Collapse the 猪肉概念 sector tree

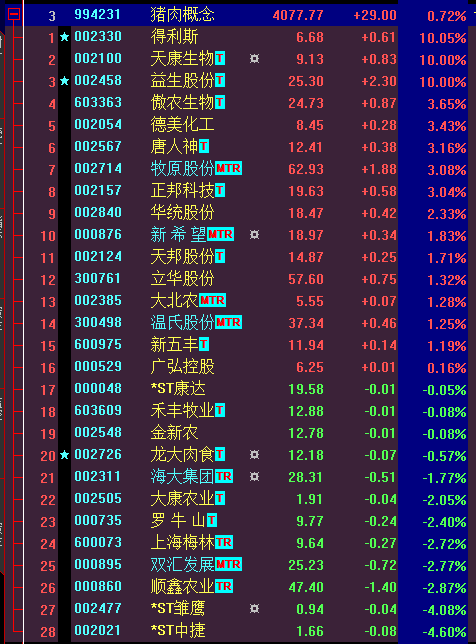pos(14,15)
